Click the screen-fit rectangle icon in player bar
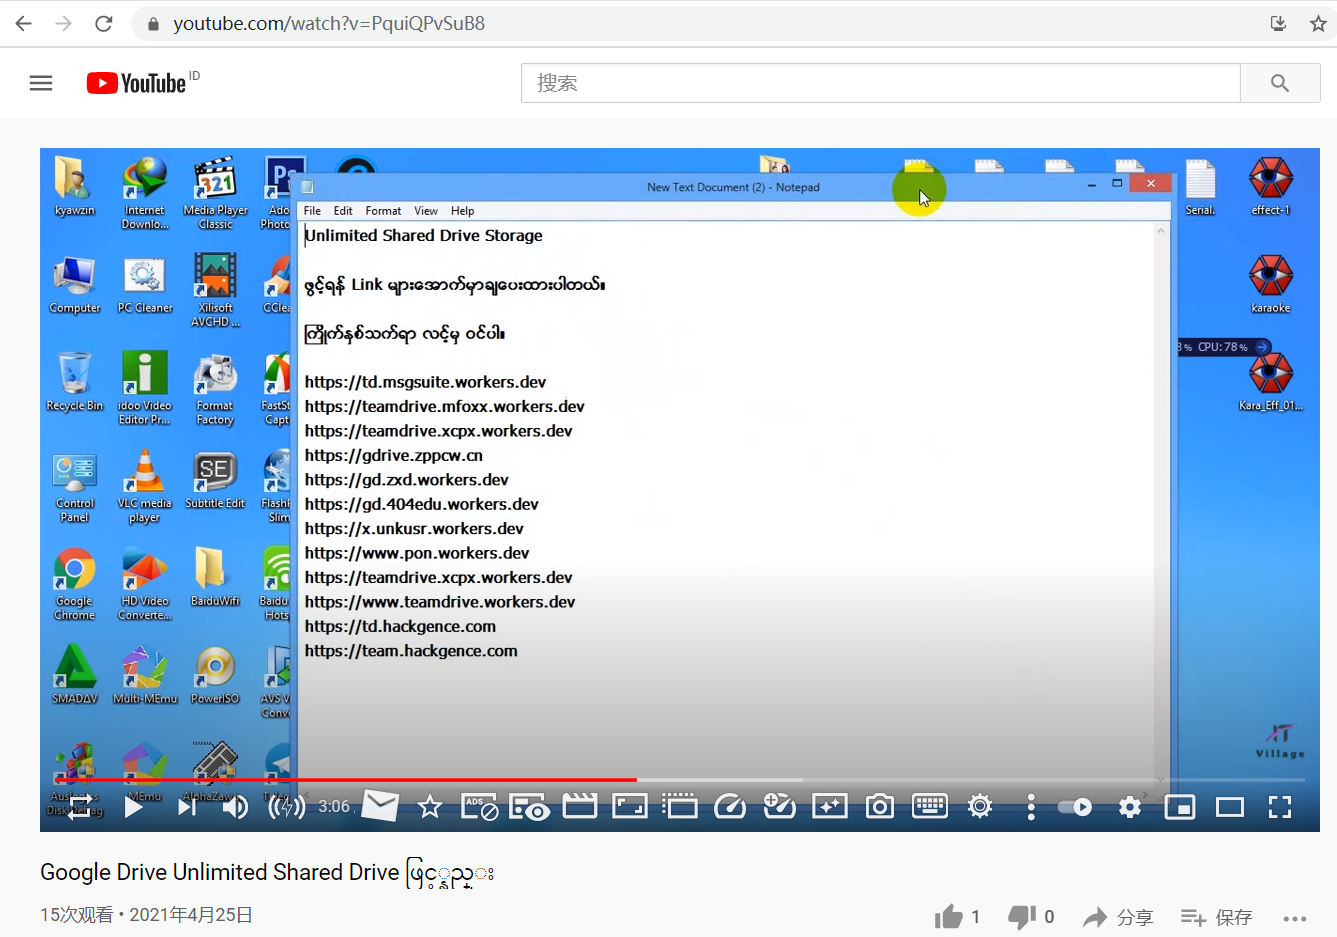This screenshot has height=937, width=1337. point(630,806)
